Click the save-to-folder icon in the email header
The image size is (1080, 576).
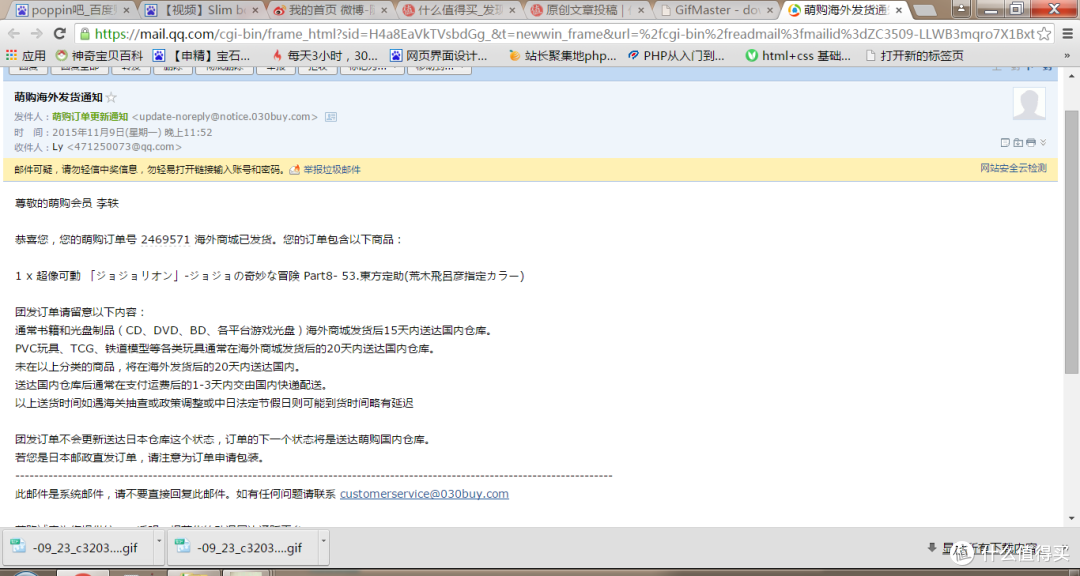[x=1018, y=143]
